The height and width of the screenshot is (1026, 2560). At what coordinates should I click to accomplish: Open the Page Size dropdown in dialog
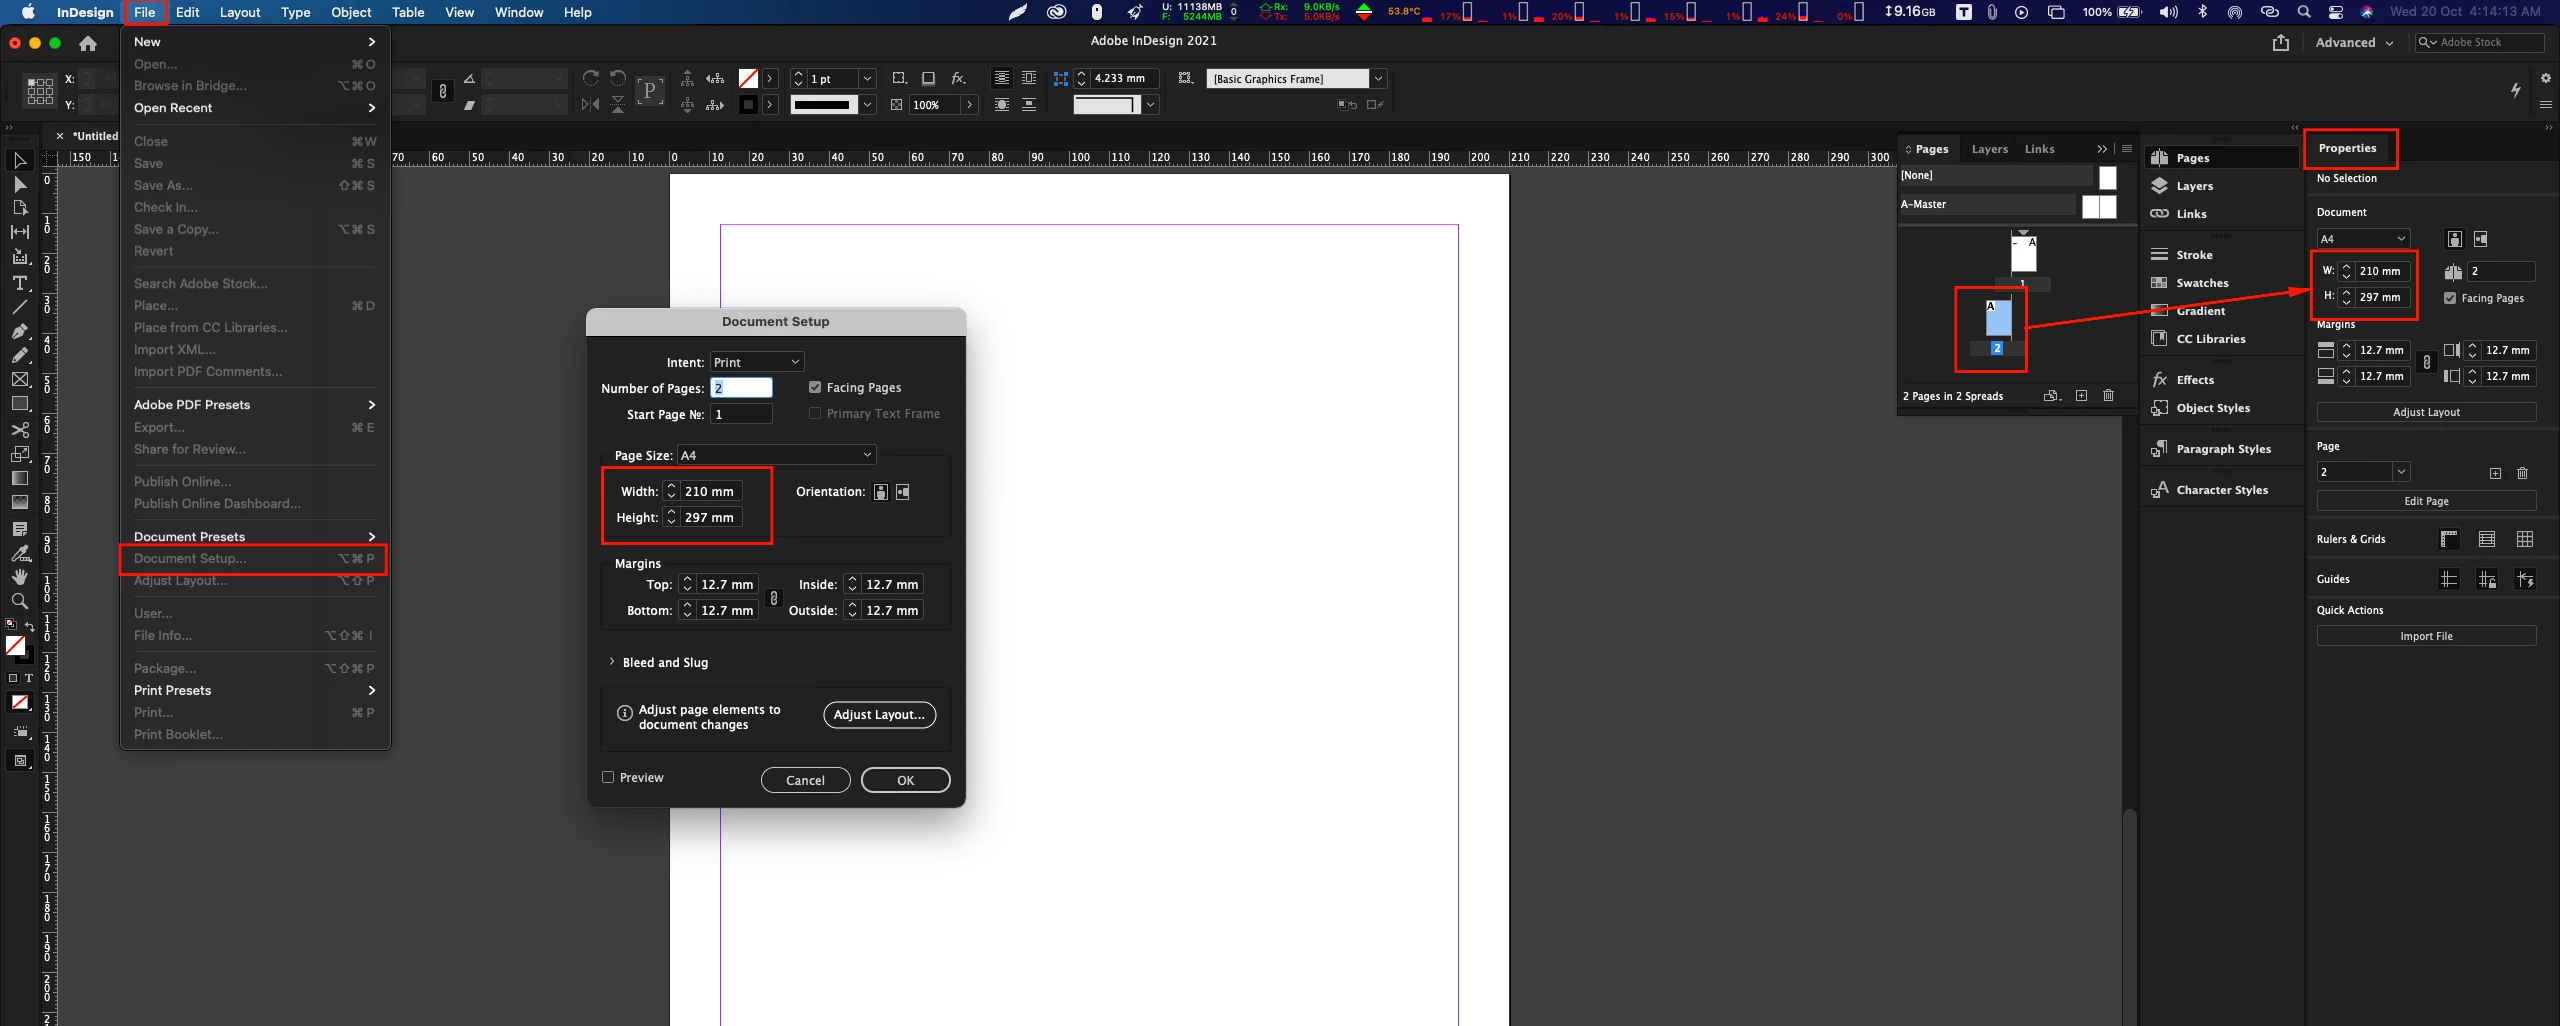pos(777,455)
